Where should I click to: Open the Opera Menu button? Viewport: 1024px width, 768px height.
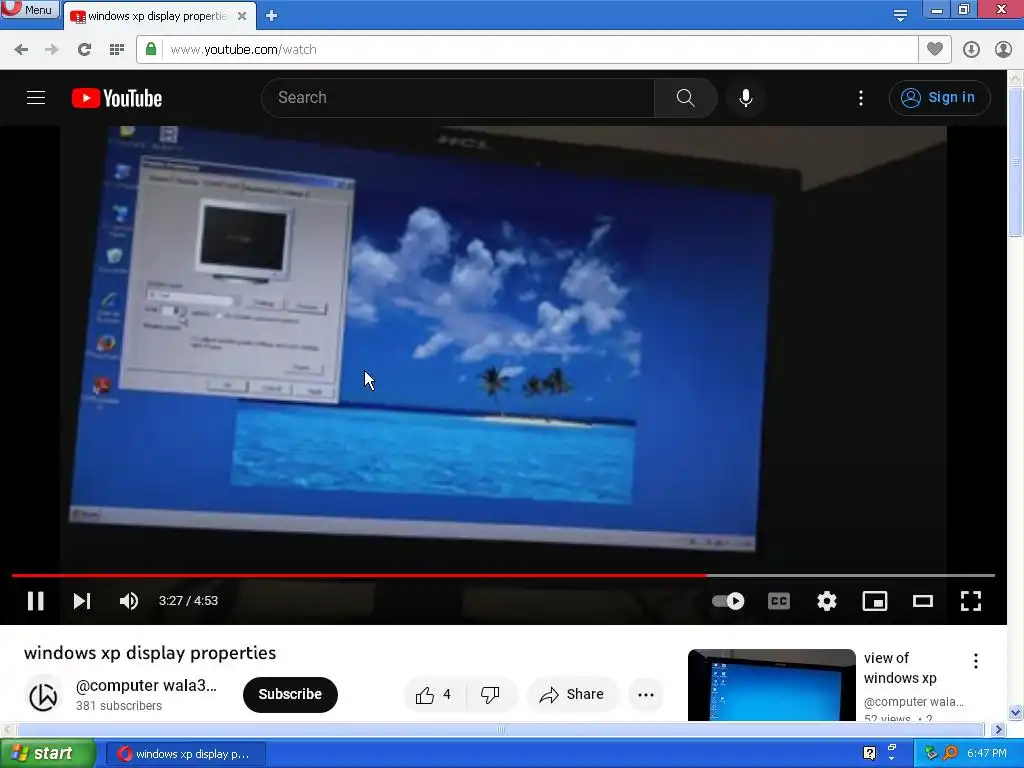29,9
